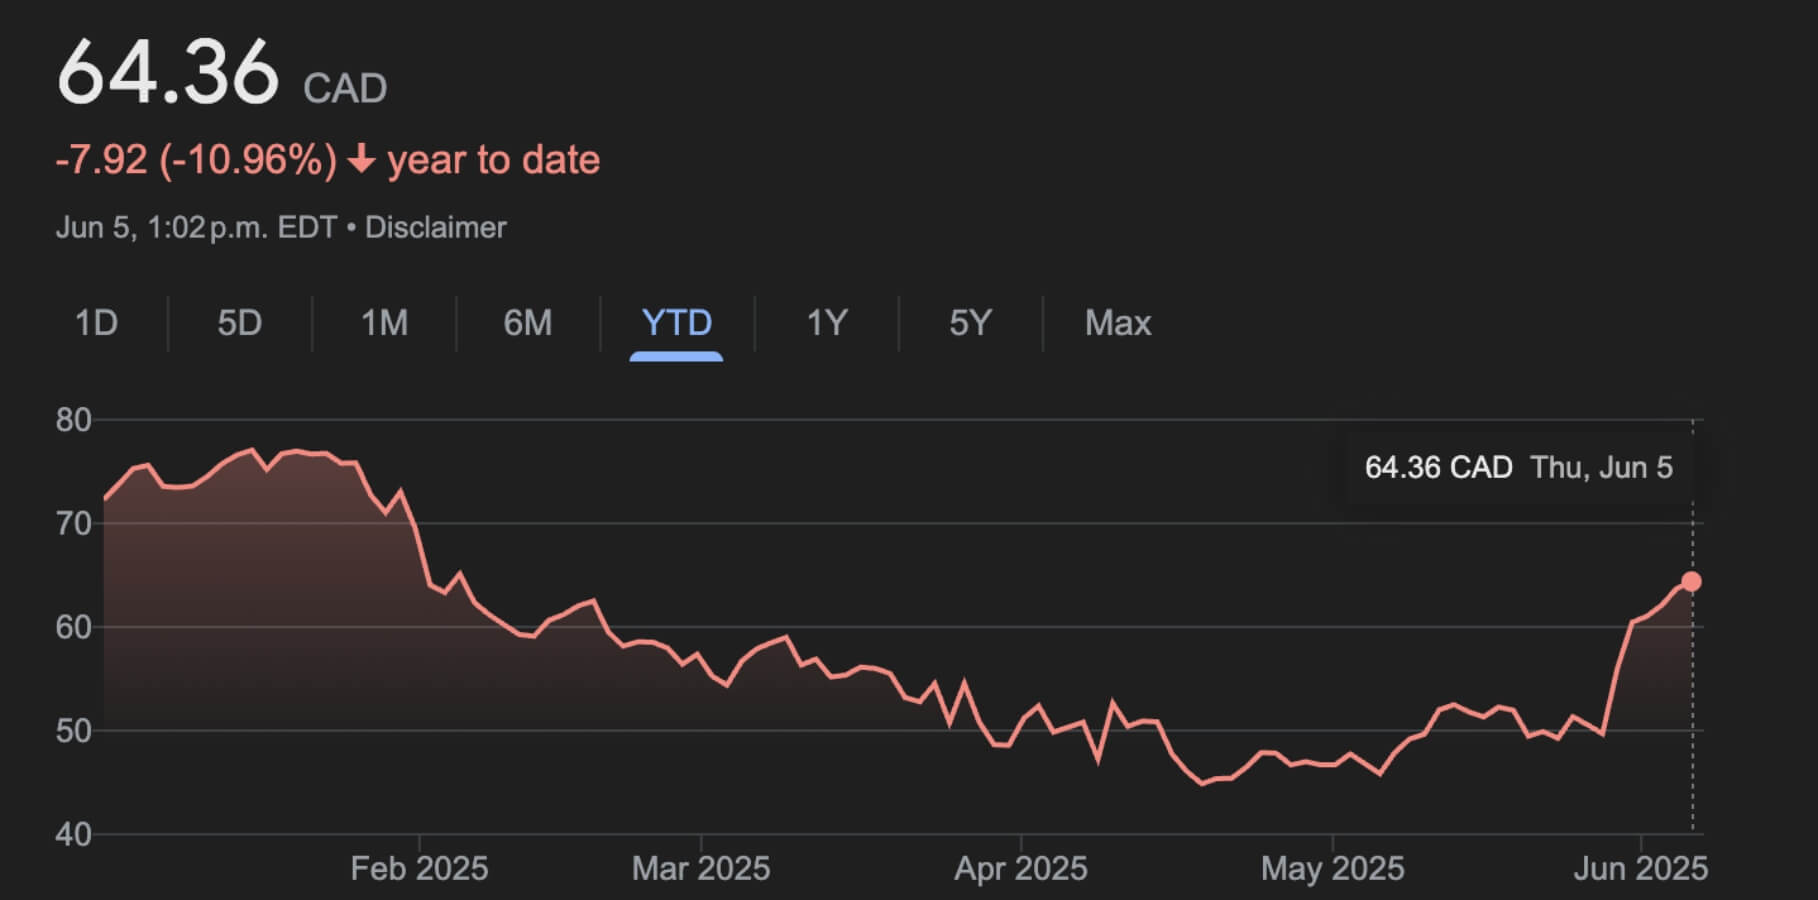Open the Disclaimer link
Image resolution: width=1818 pixels, height=900 pixels.
click(435, 228)
